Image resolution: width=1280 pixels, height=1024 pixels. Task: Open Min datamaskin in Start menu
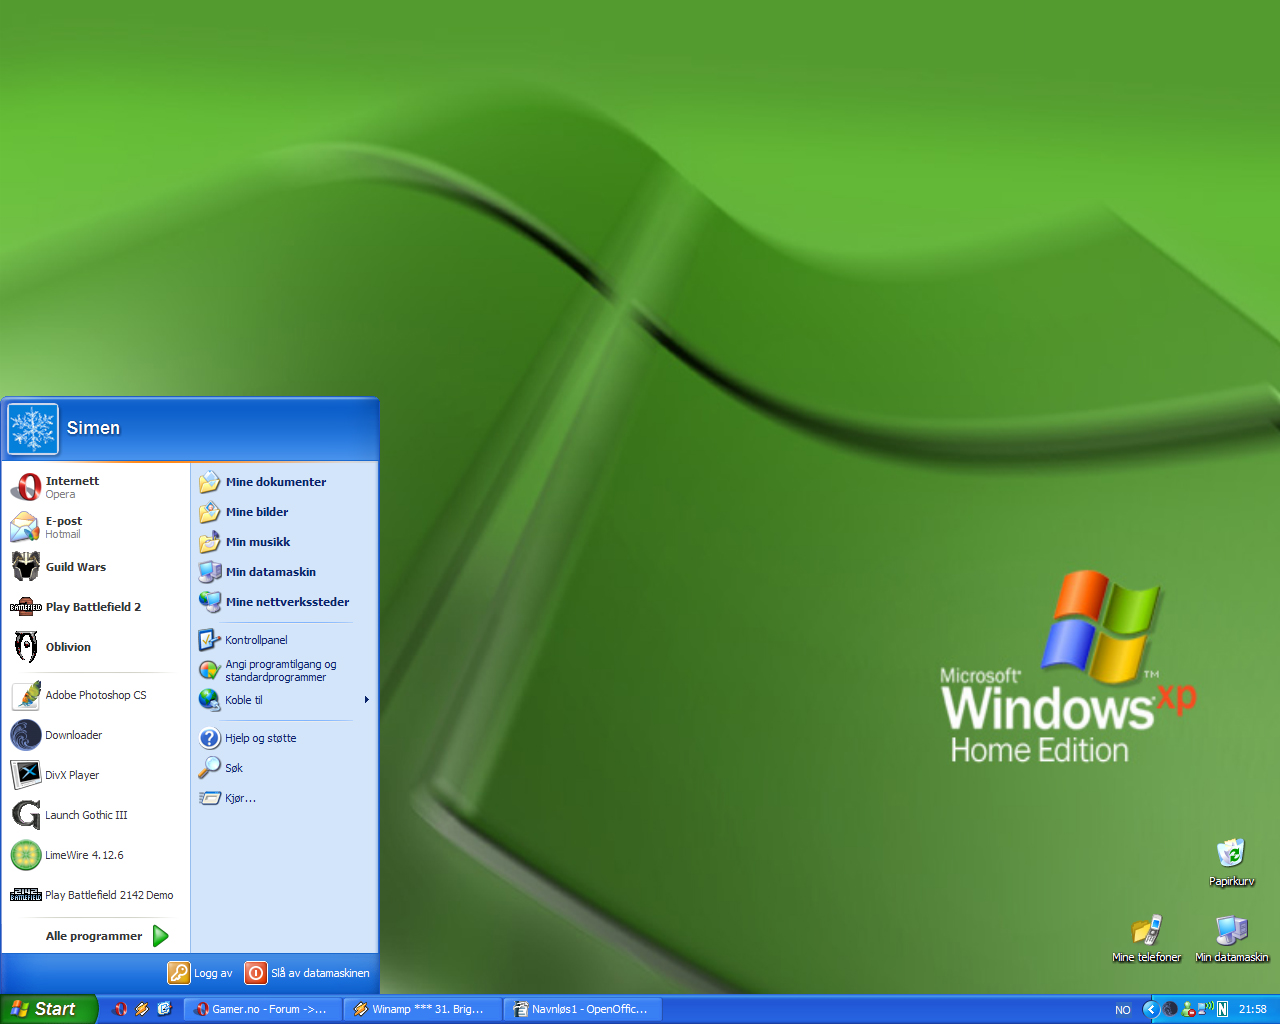[x=284, y=572]
